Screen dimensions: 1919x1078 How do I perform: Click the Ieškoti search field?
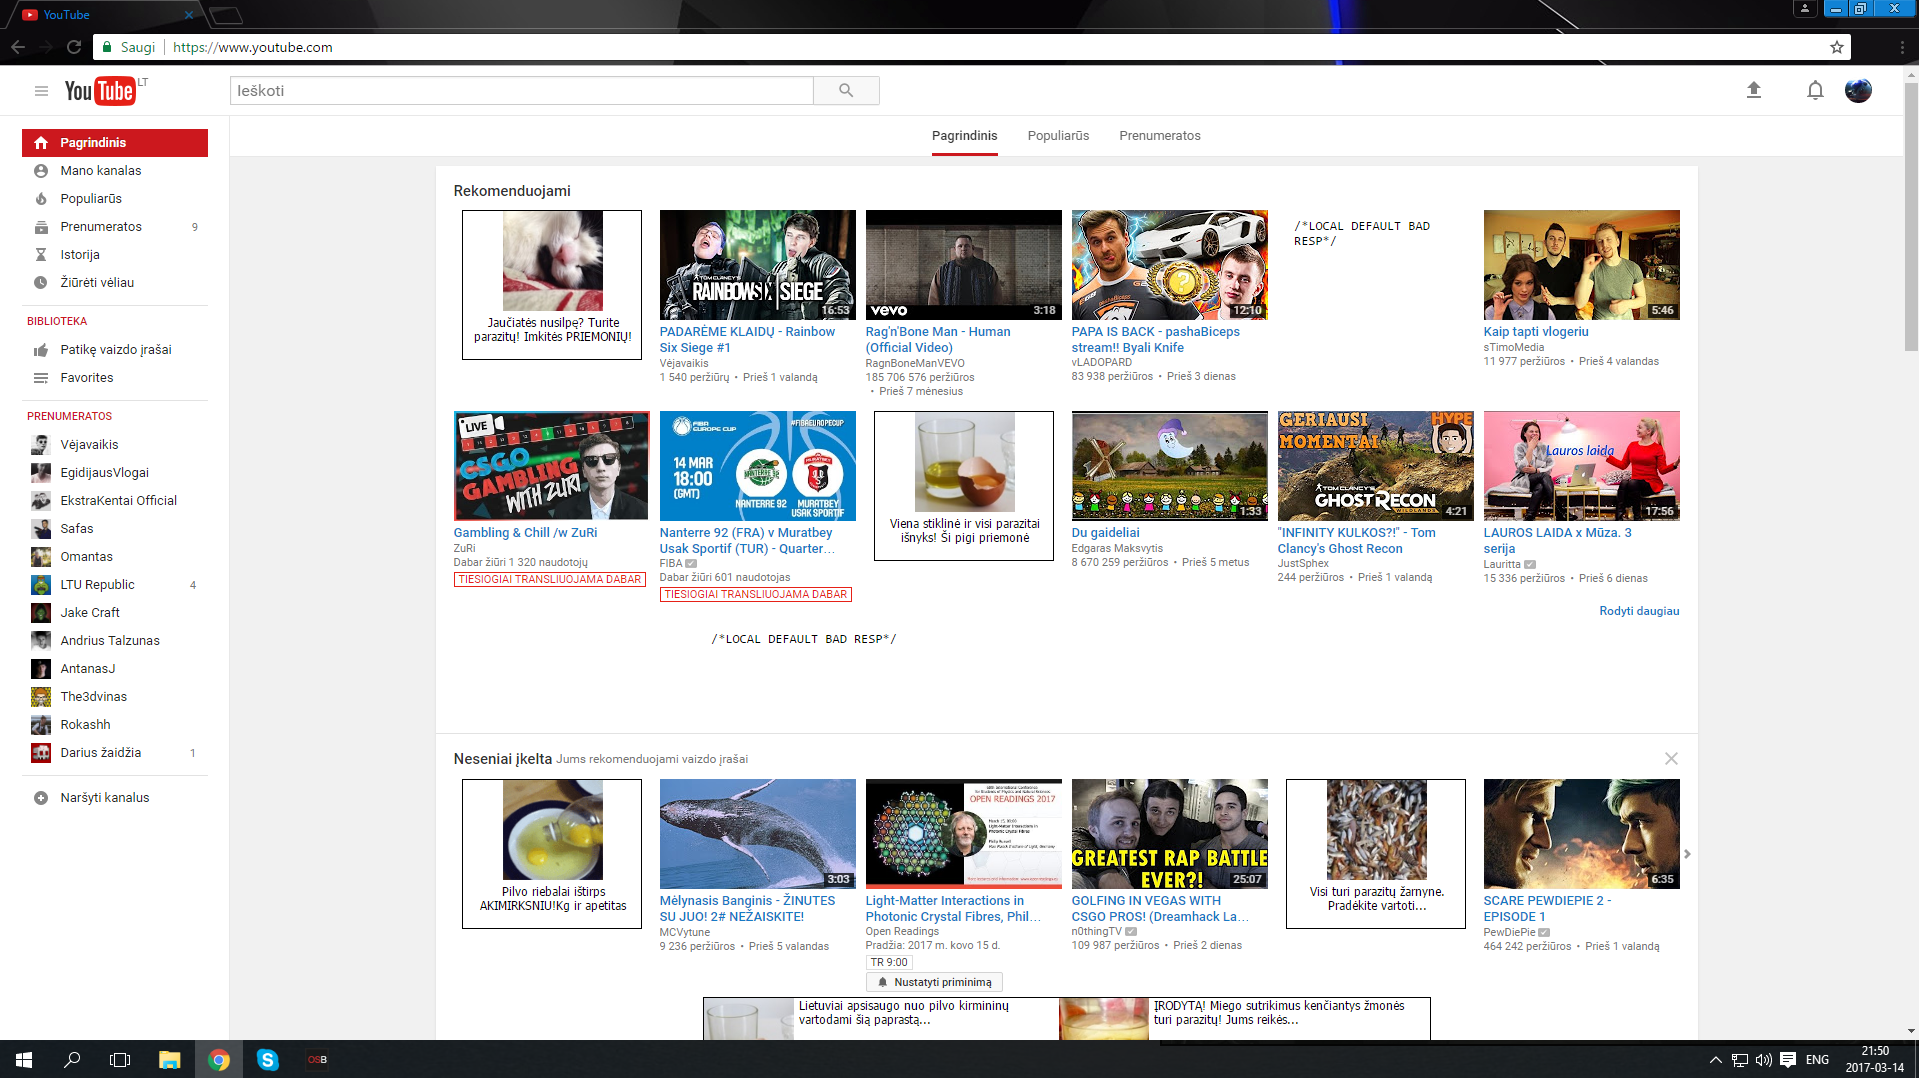coord(521,91)
